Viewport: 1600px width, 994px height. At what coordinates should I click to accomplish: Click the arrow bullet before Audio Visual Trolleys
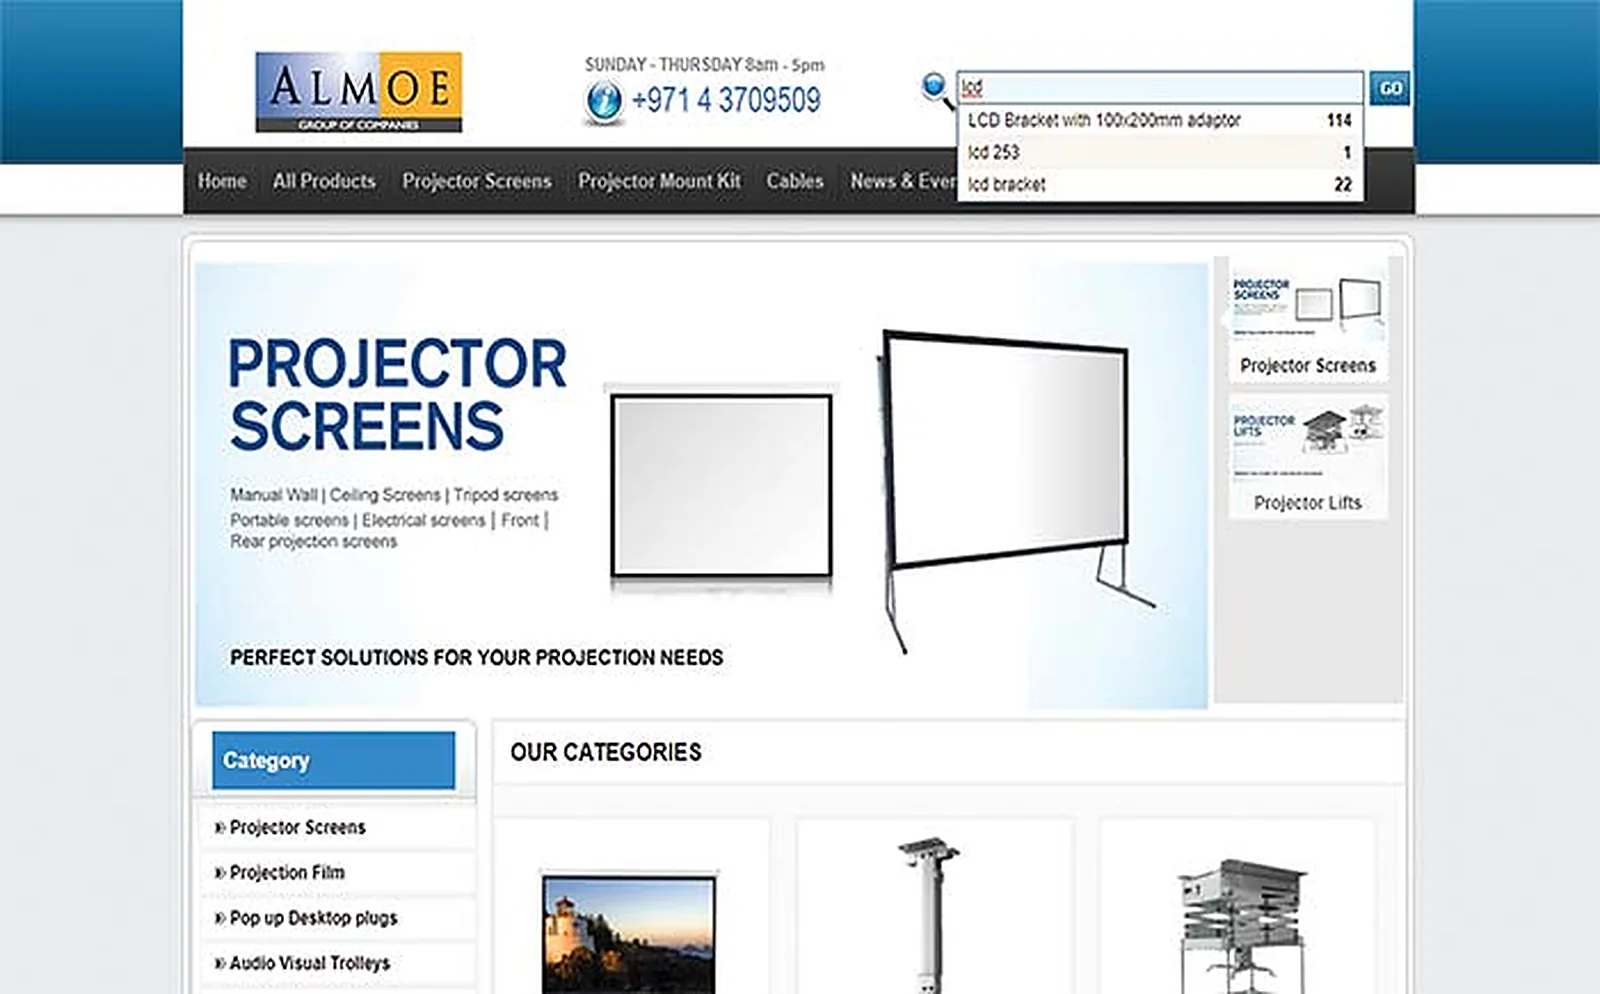tap(220, 963)
